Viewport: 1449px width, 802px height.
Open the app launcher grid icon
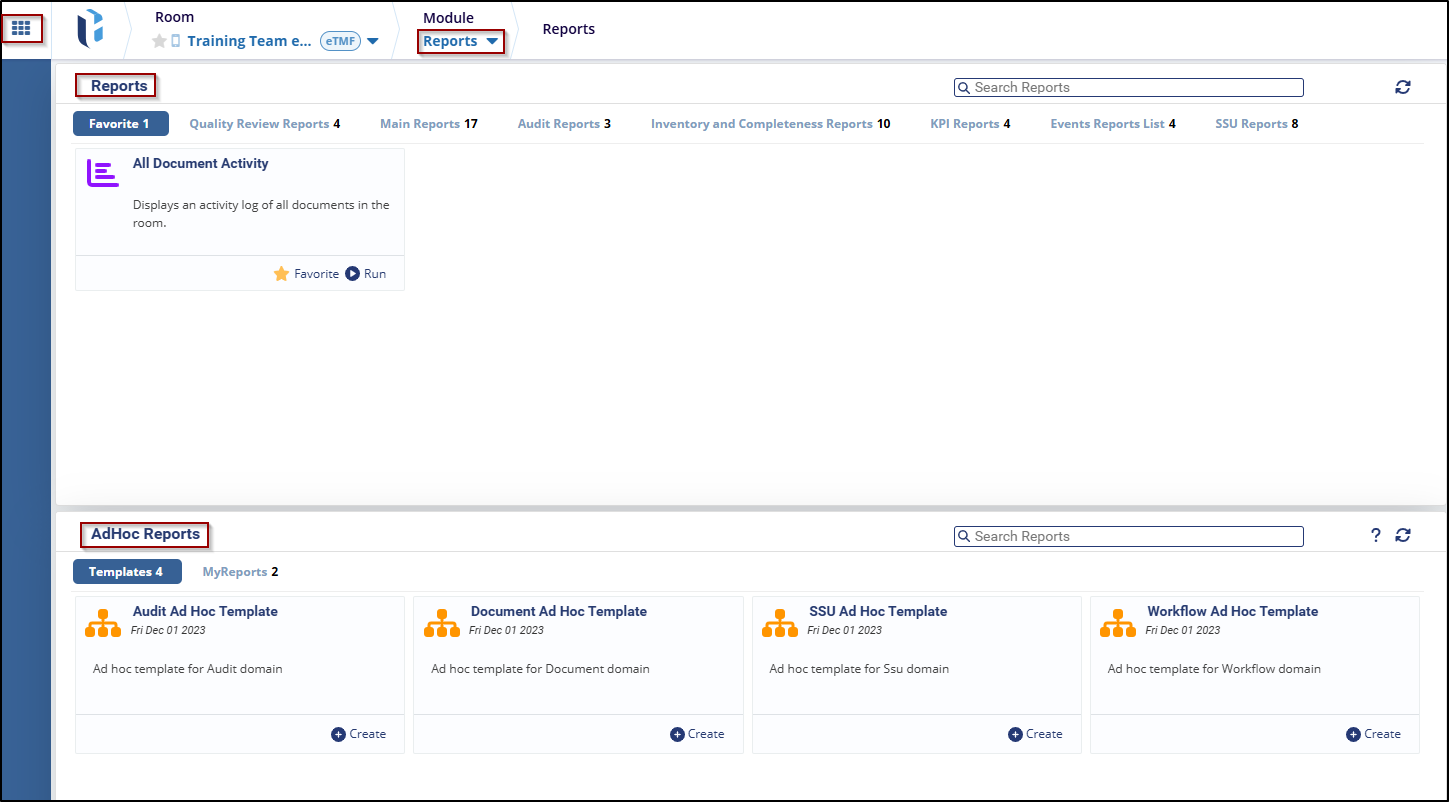point(21,29)
